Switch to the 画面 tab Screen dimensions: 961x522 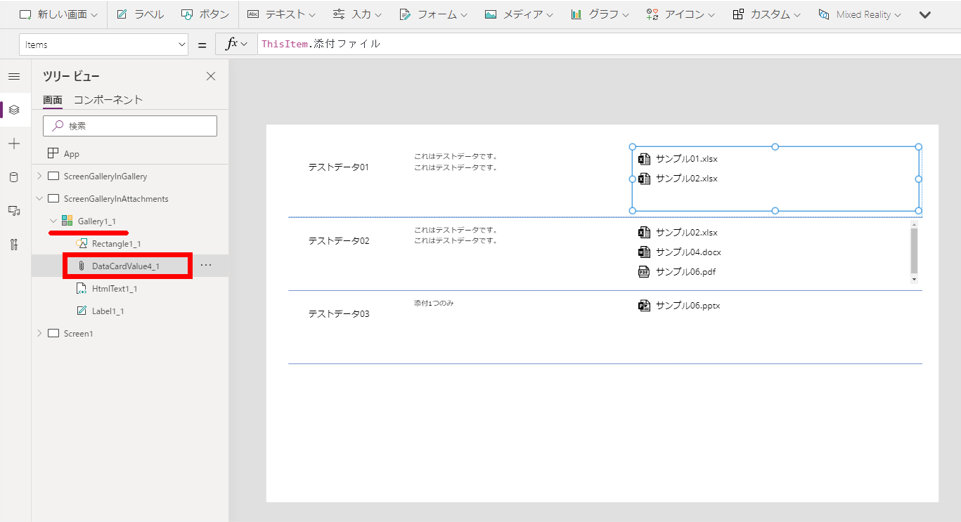click(52, 100)
